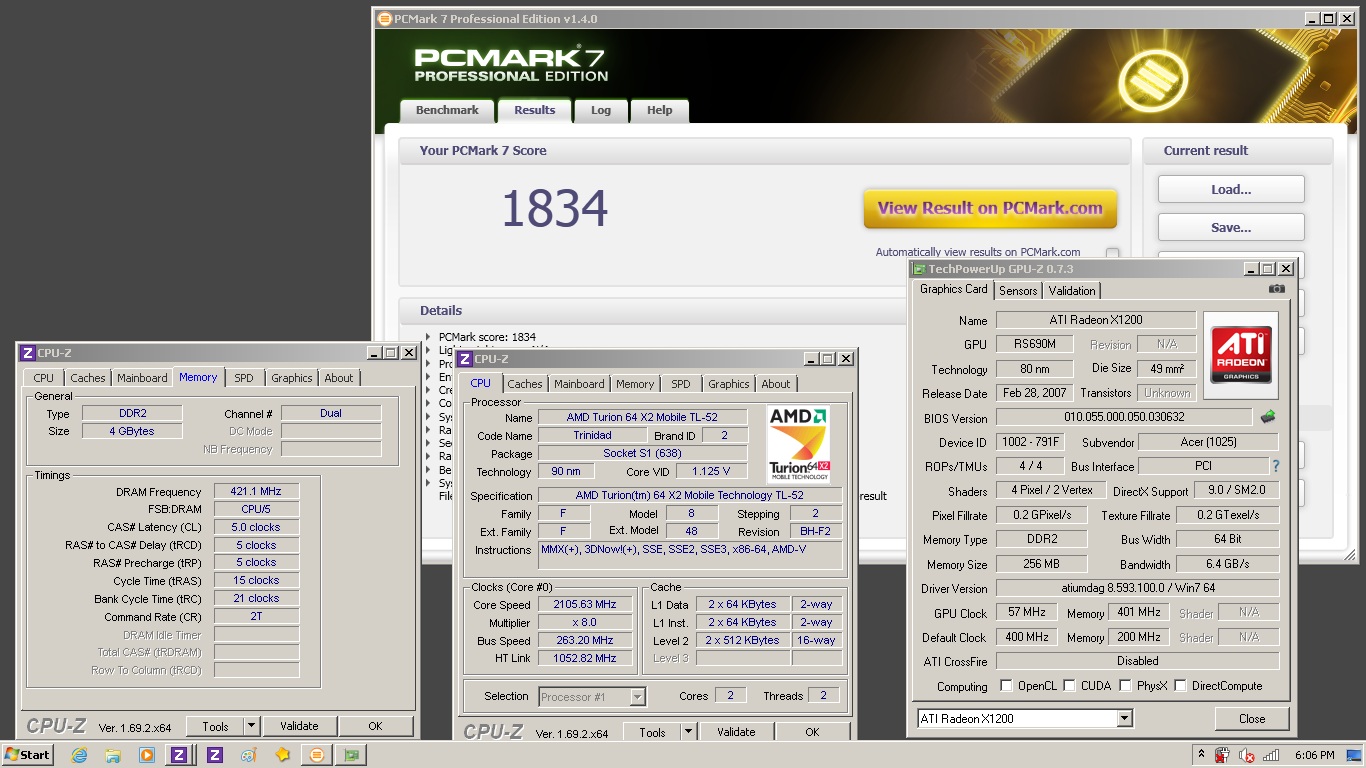The image size is (1366, 768).
Task: Open Internet Explorer from the taskbar
Action: pyautogui.click(x=79, y=755)
